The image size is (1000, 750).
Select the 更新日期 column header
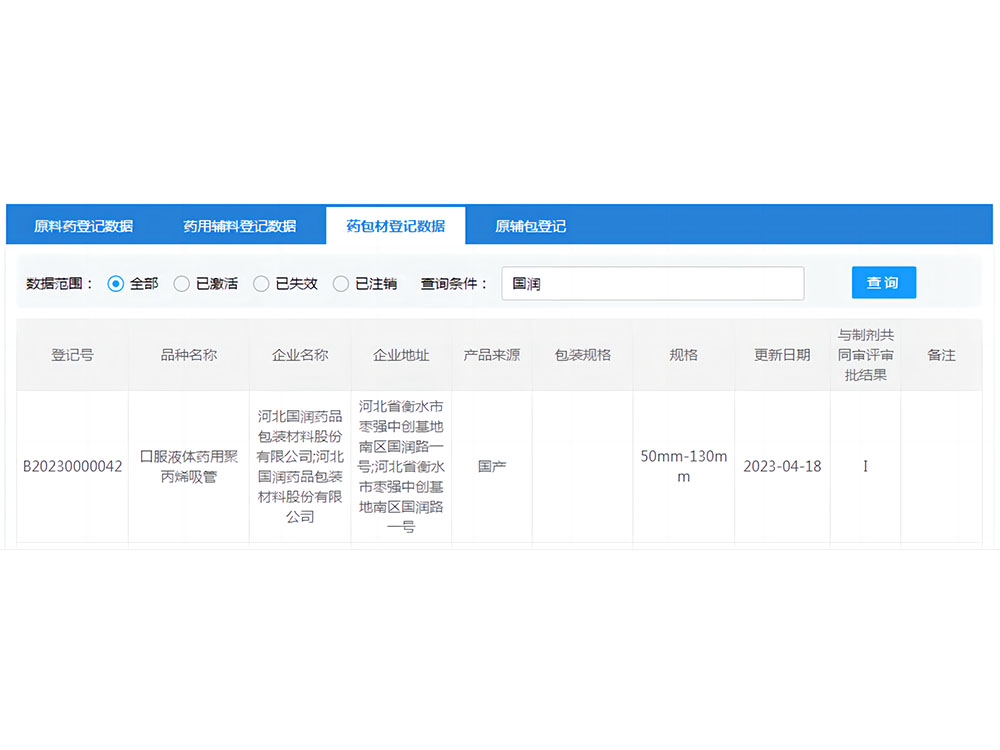pyautogui.click(x=781, y=355)
